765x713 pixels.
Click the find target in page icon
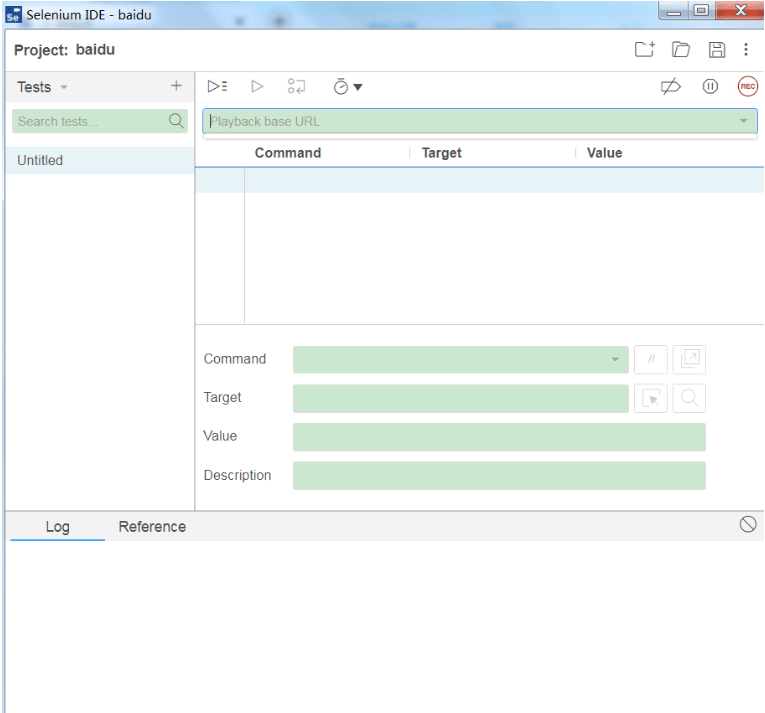[689, 398]
